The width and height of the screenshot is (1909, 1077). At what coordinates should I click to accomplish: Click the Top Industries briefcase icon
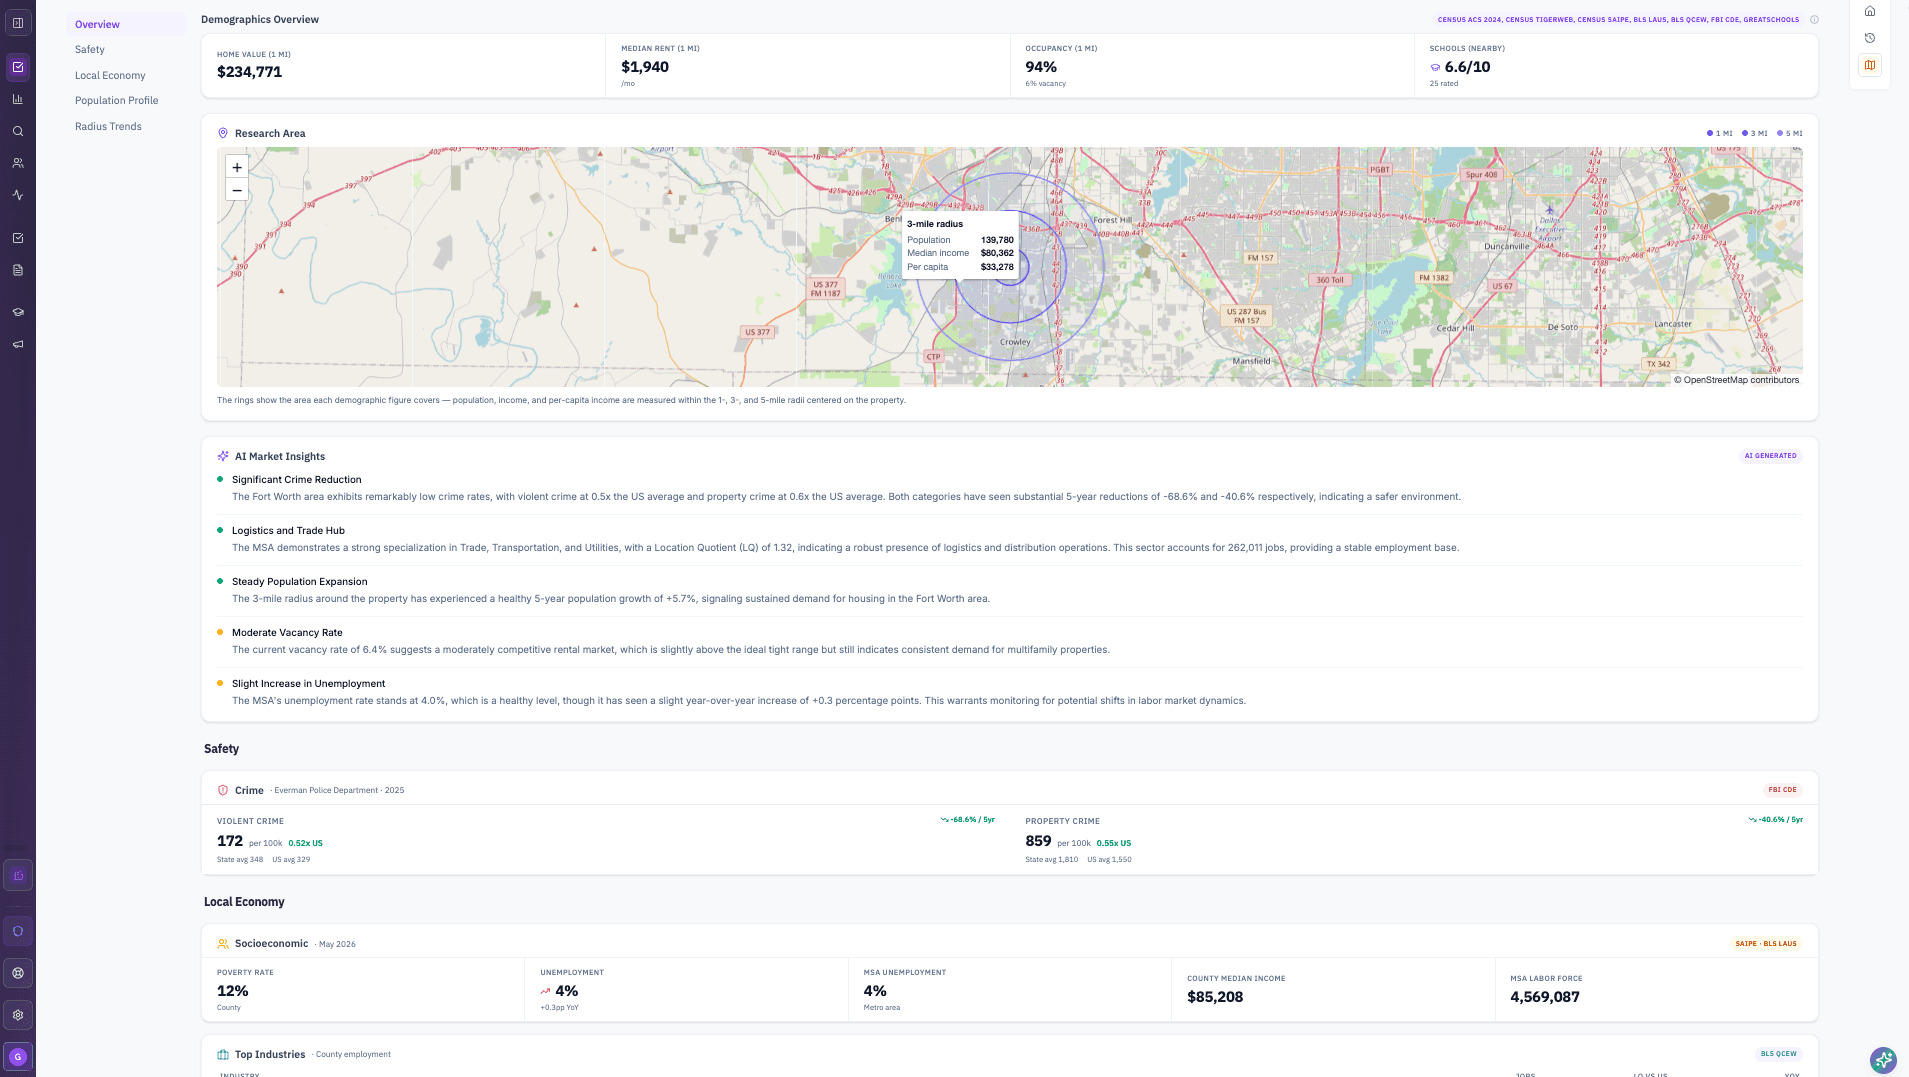coord(223,1055)
